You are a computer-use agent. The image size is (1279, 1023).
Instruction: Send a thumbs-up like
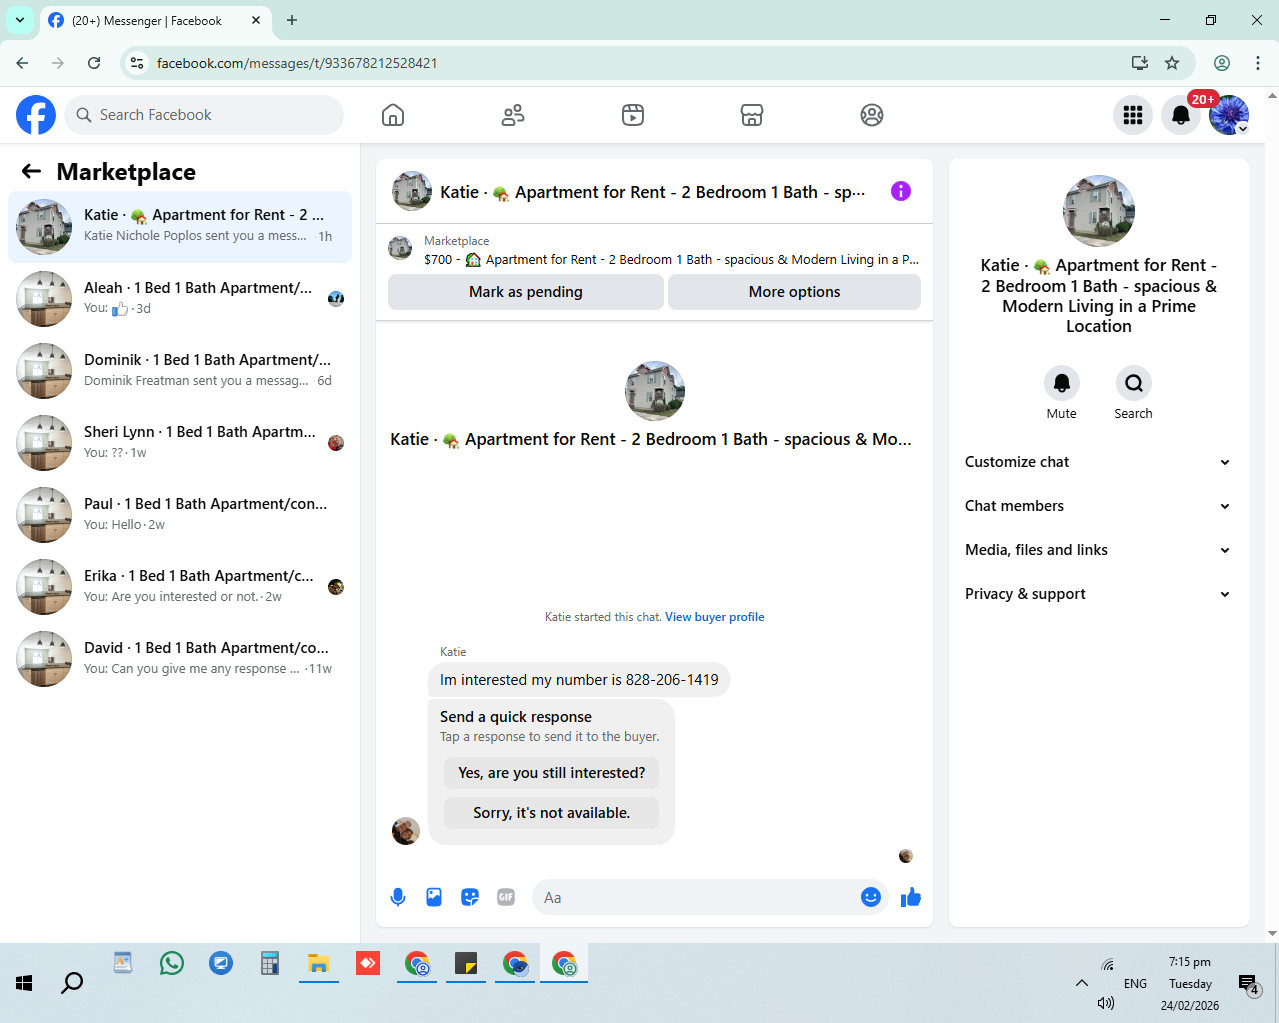pyautogui.click(x=911, y=897)
